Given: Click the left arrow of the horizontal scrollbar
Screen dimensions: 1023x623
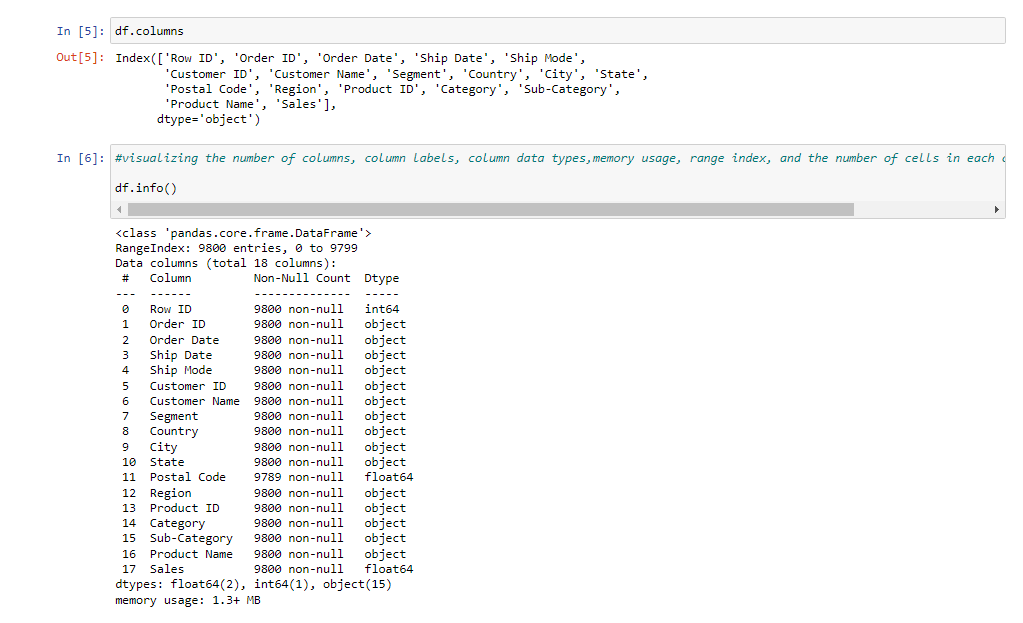Looking at the screenshot, I should click(x=120, y=209).
